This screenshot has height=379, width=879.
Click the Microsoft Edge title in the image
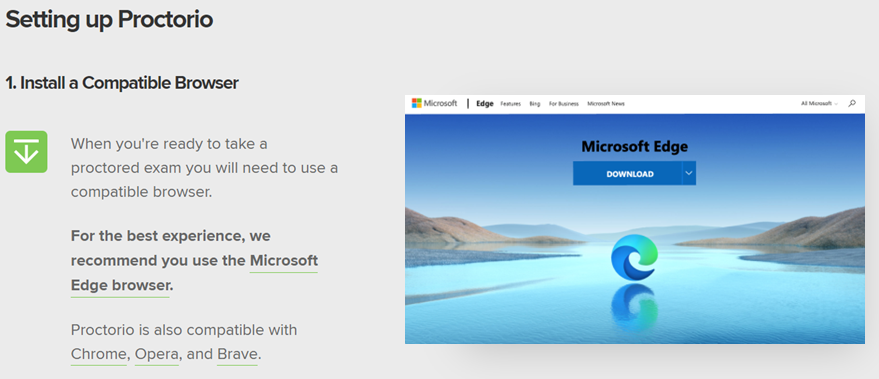coord(635,146)
